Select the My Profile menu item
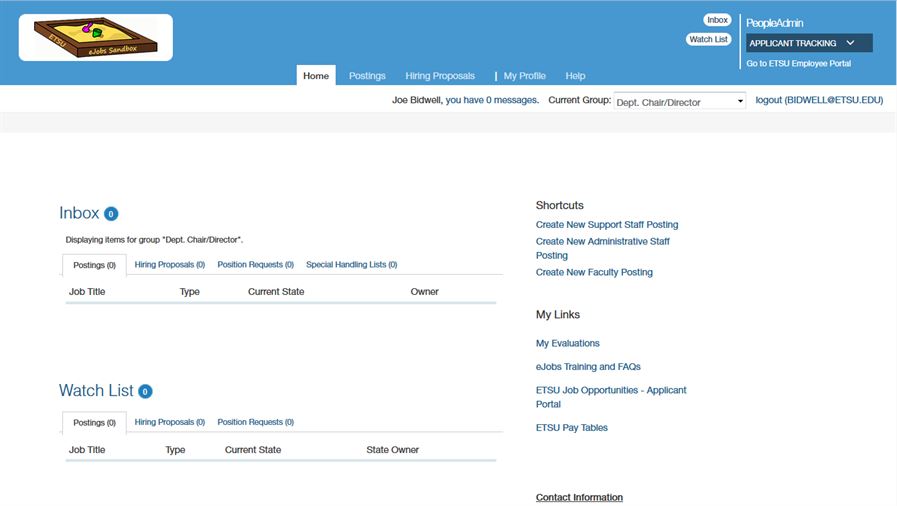 tap(524, 76)
